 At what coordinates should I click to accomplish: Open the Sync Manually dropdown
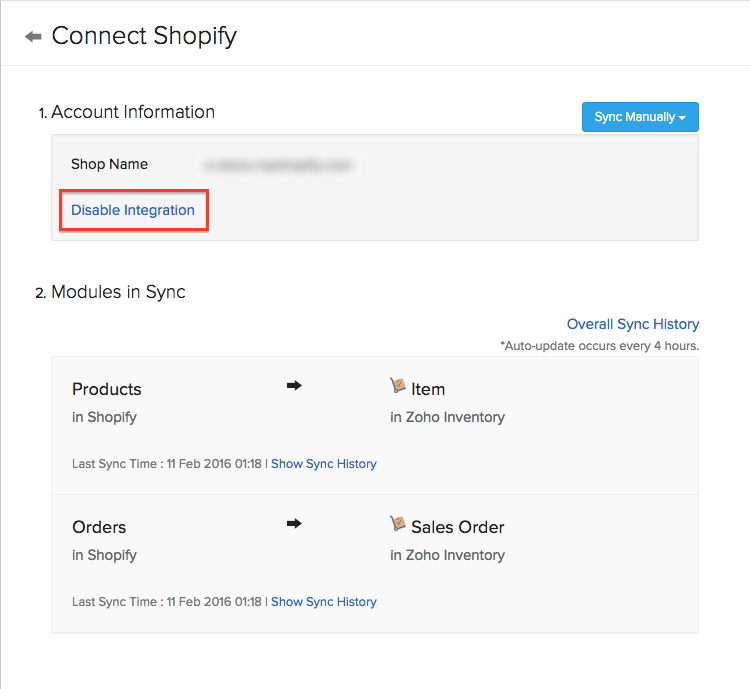pos(640,117)
